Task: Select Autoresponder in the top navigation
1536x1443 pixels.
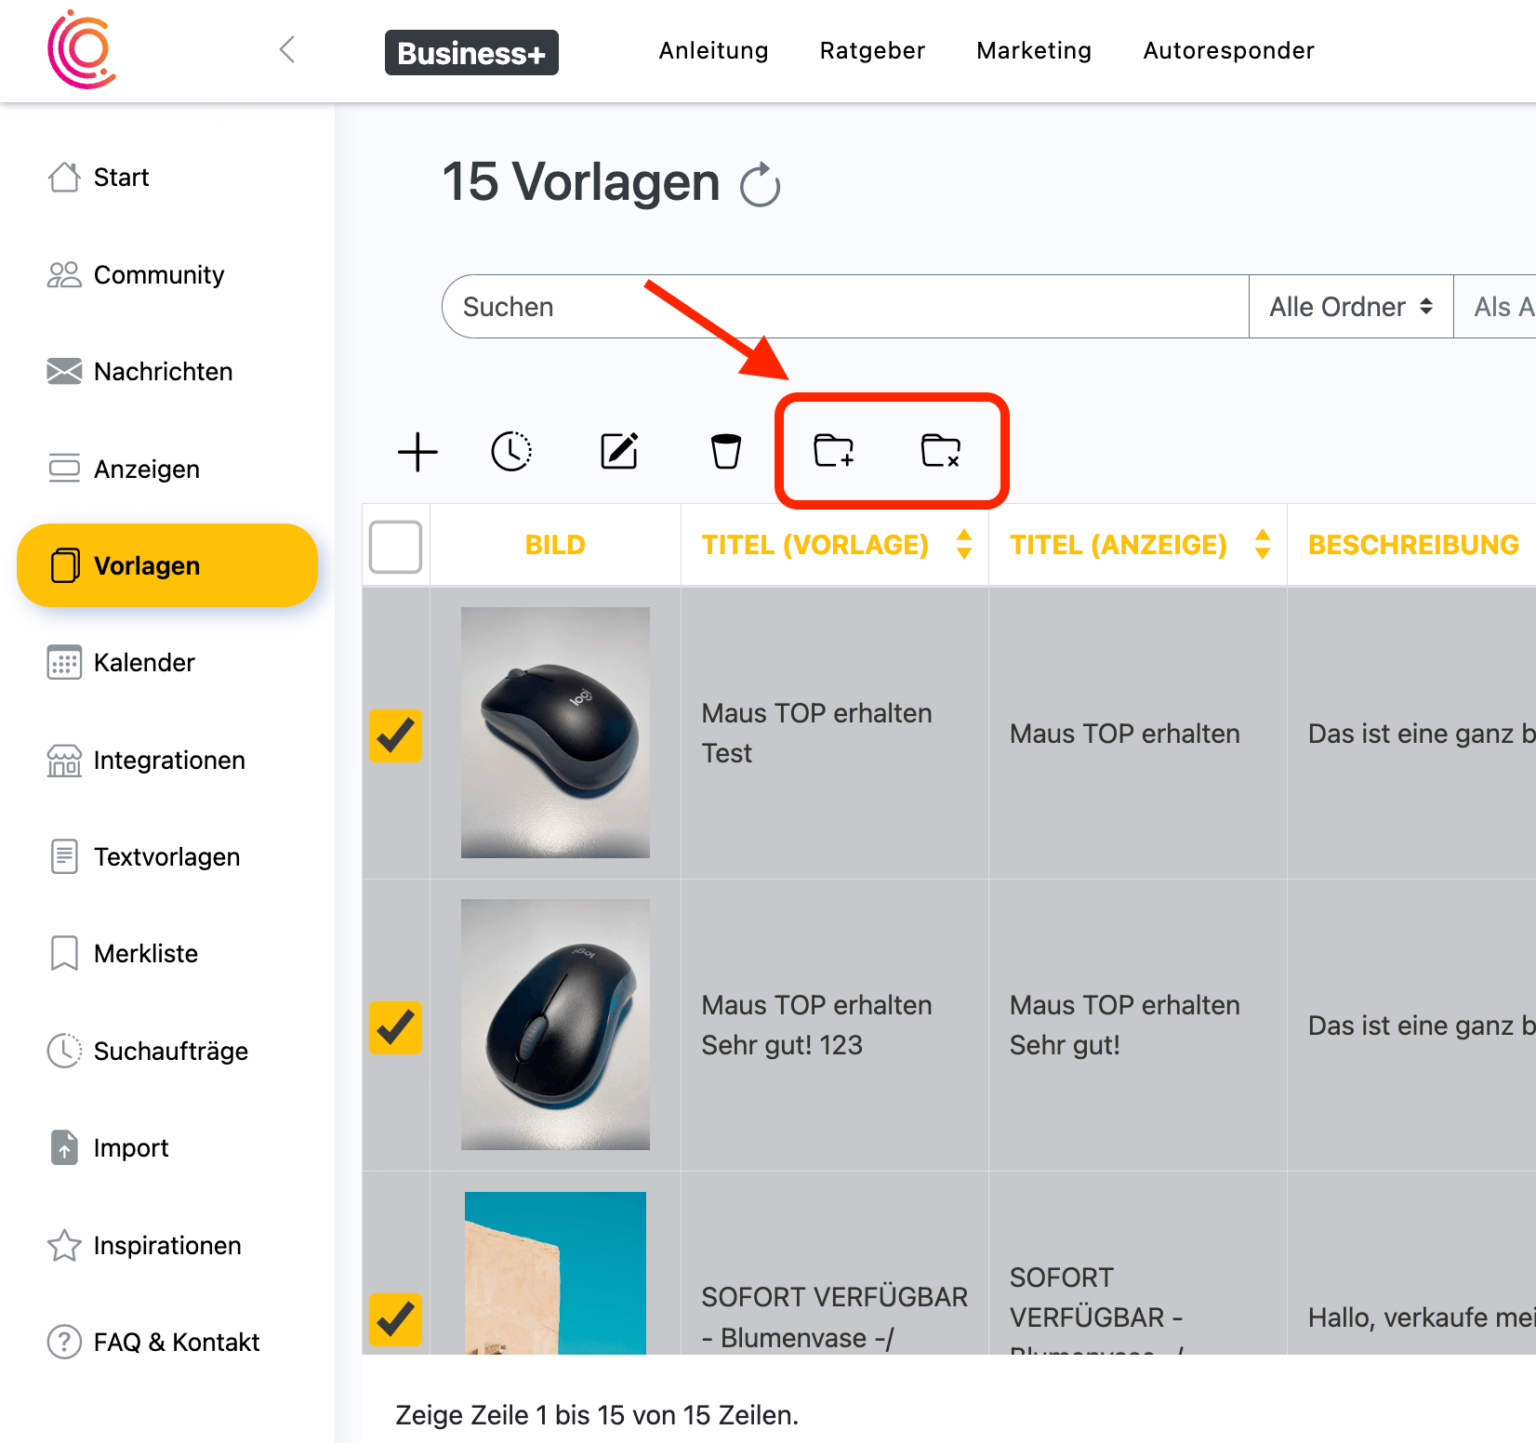Action: (x=1228, y=50)
